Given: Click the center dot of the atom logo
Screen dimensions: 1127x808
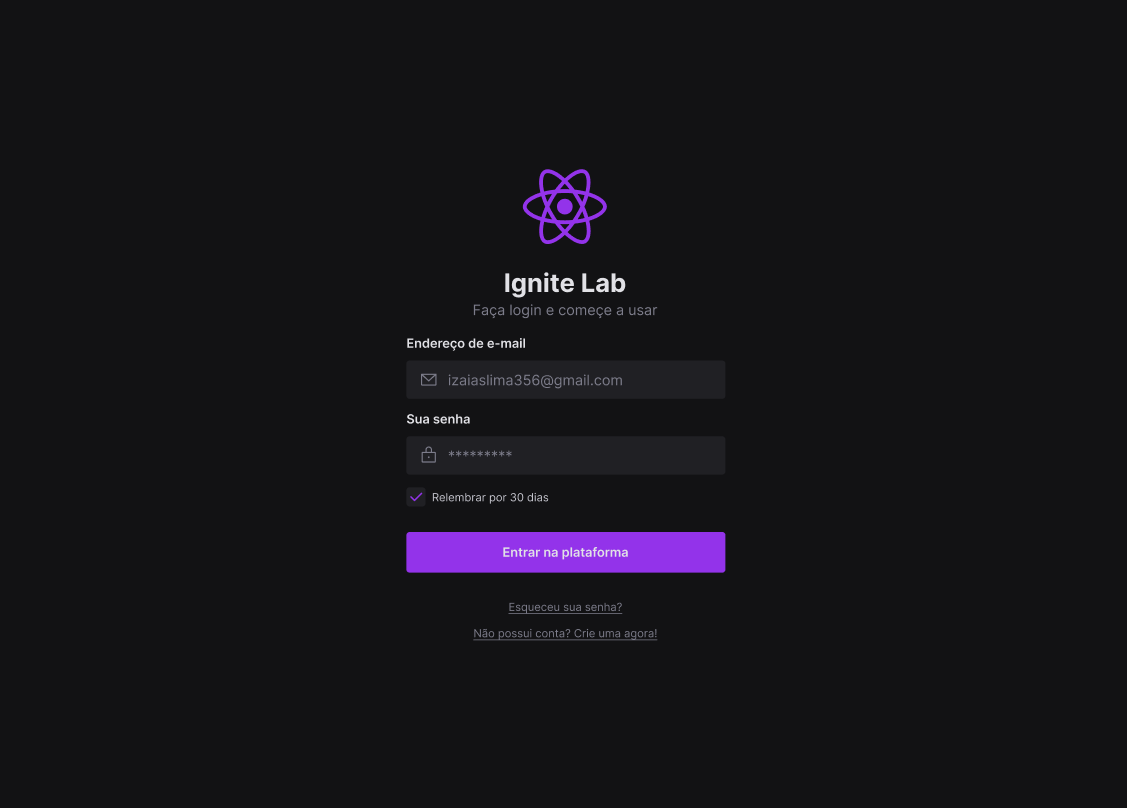Looking at the screenshot, I should click(x=565, y=207).
